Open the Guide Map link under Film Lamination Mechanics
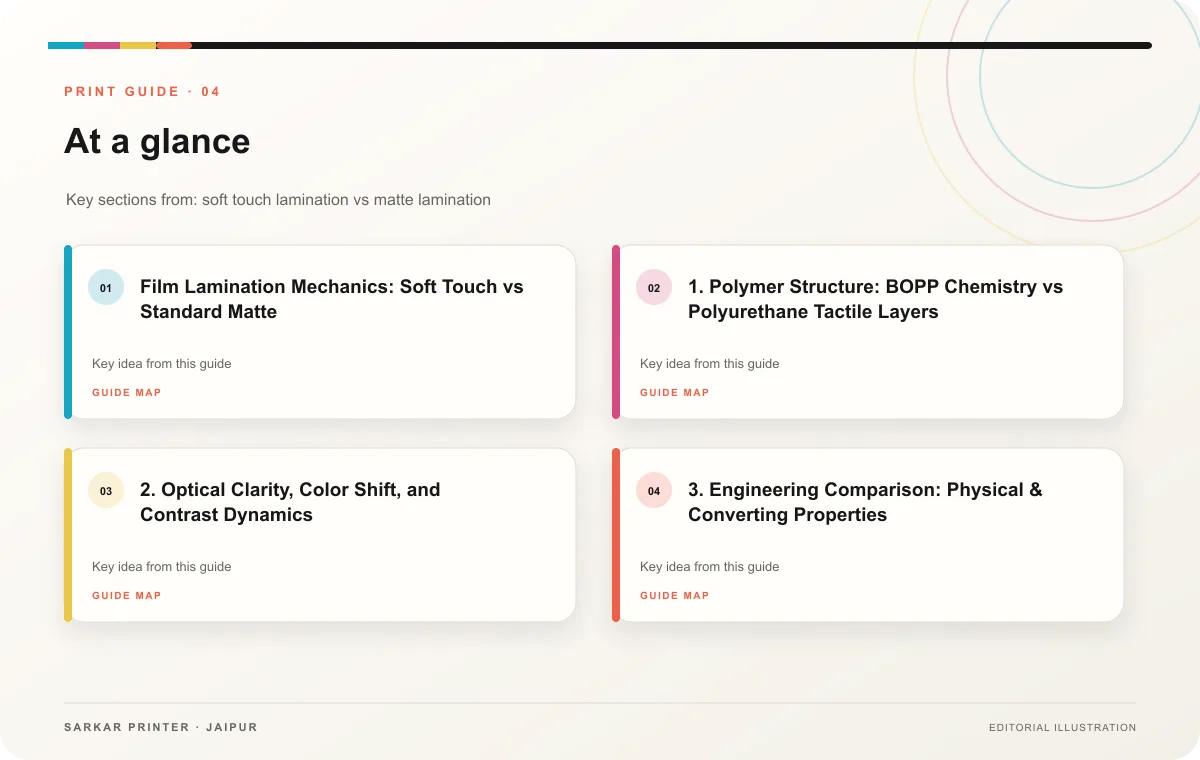1200x760 pixels. pos(127,393)
